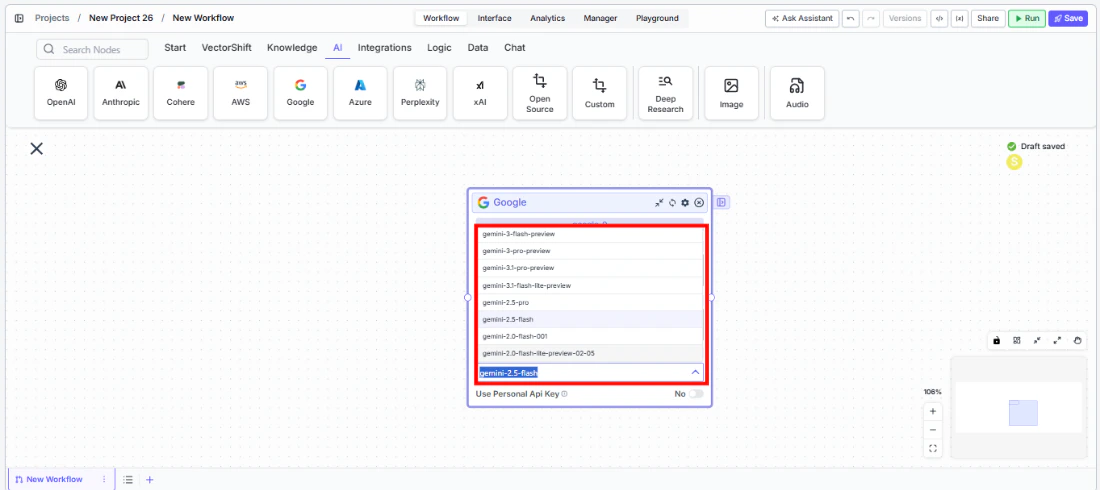Select gemini-2.0-flash-lite-preview-02-05 model
Screen dimensions: 1100x490
pos(590,353)
